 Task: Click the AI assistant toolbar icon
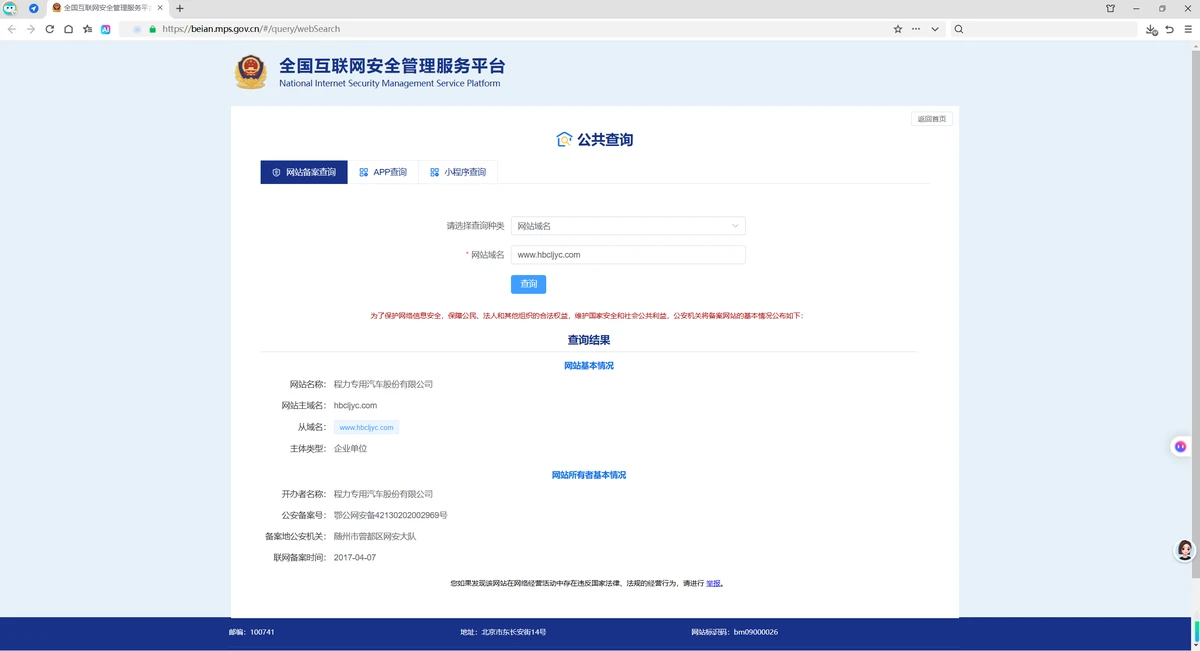106,29
